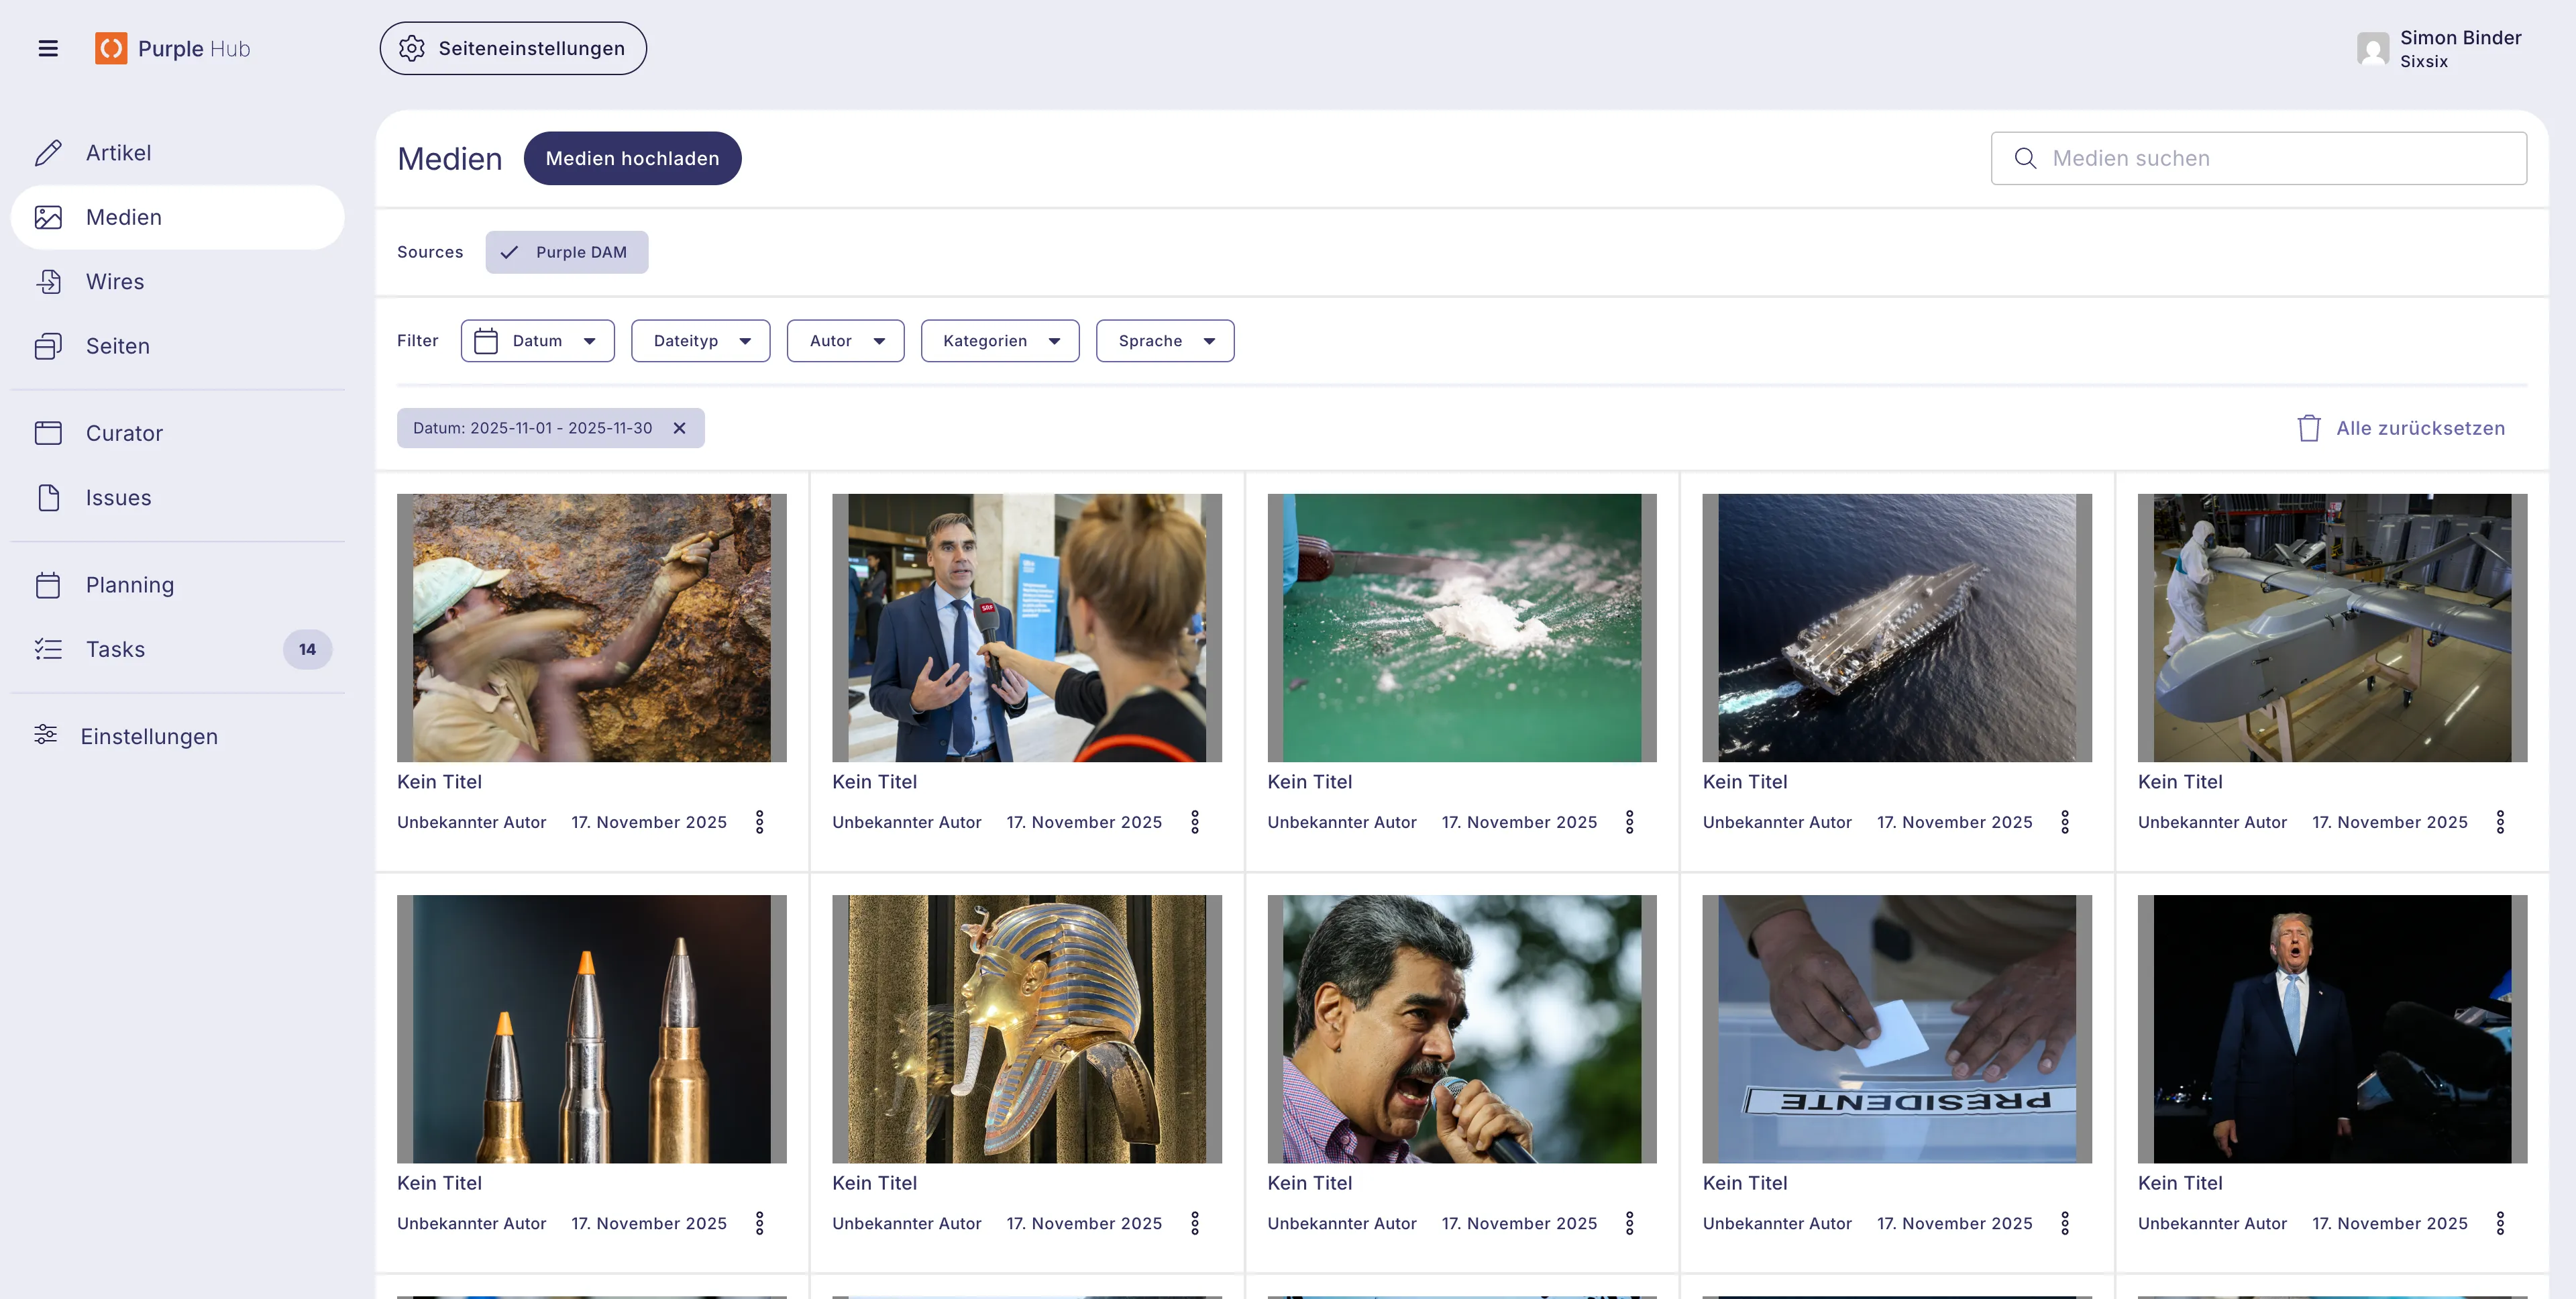
Task: Open options menu for the man-with-microphone photo
Action: click(1630, 1223)
